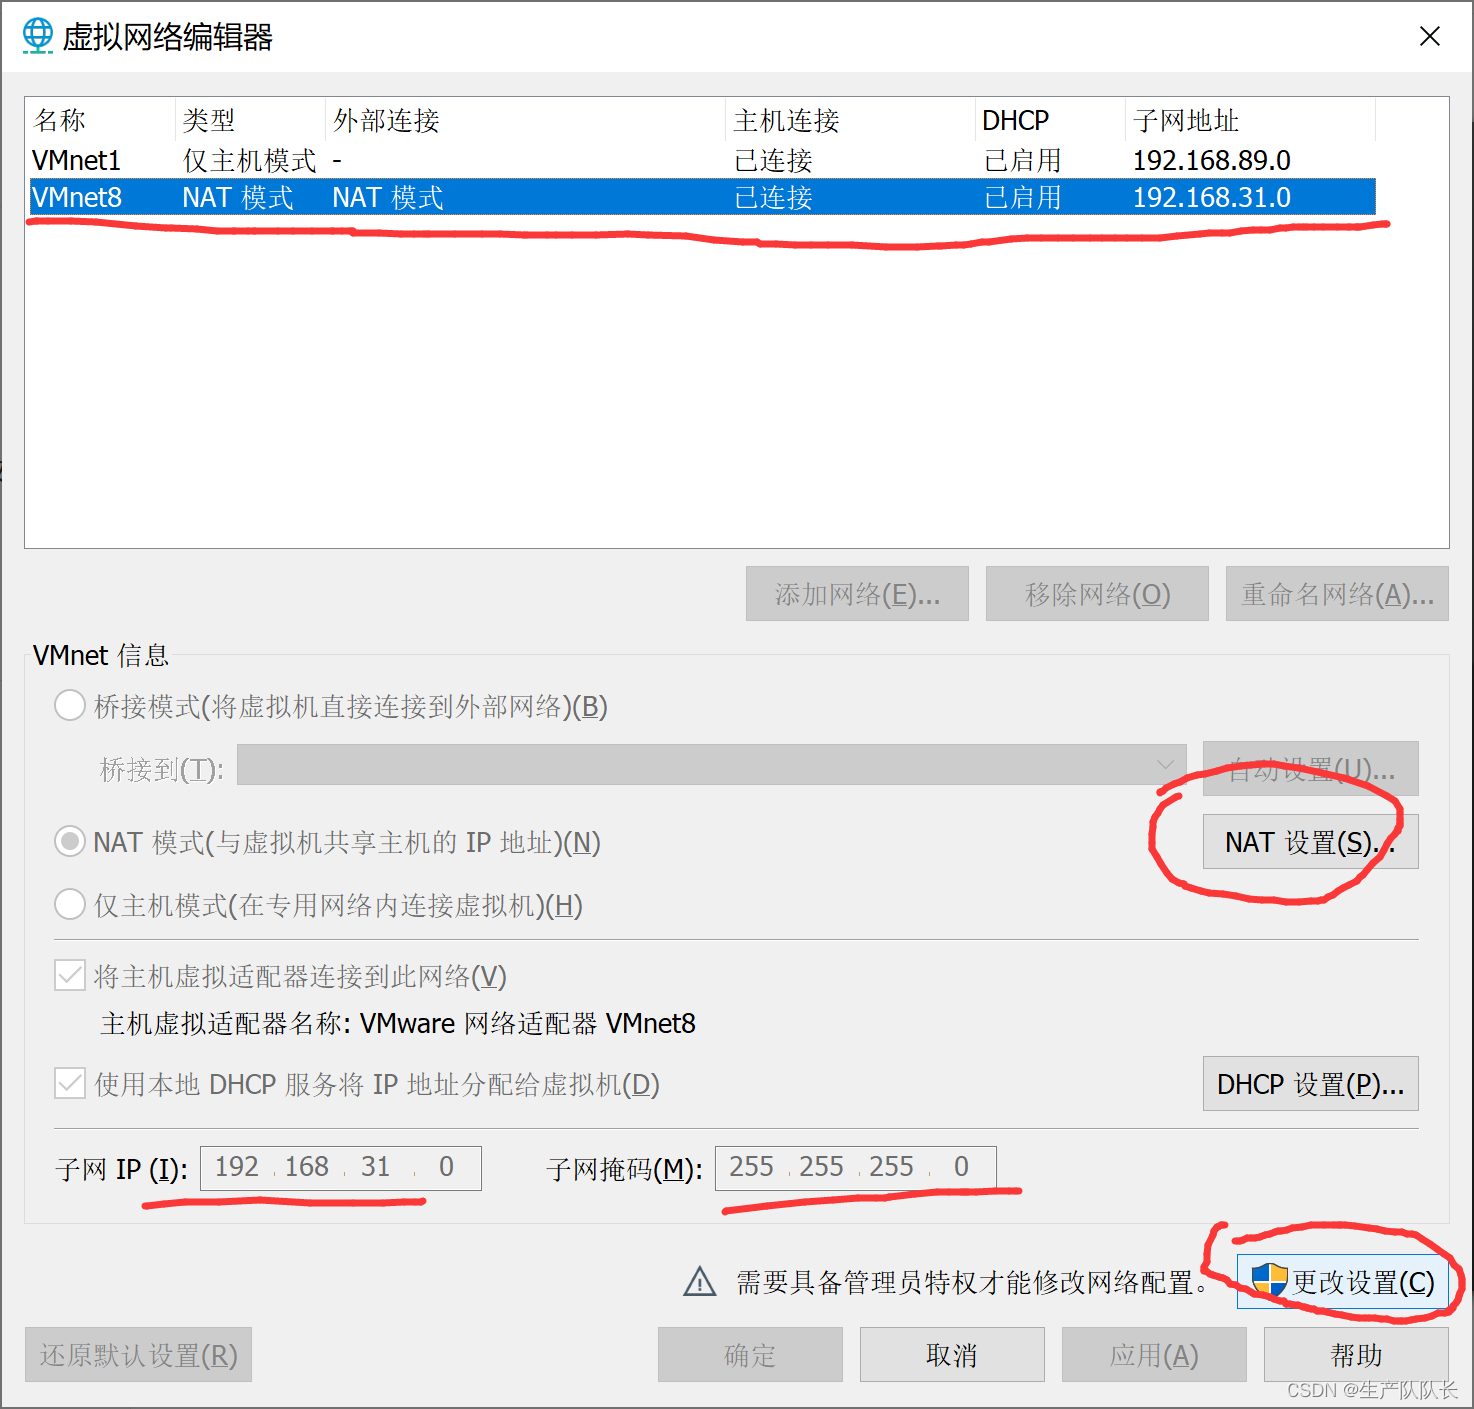Click the 应用(A) button

(1154, 1355)
